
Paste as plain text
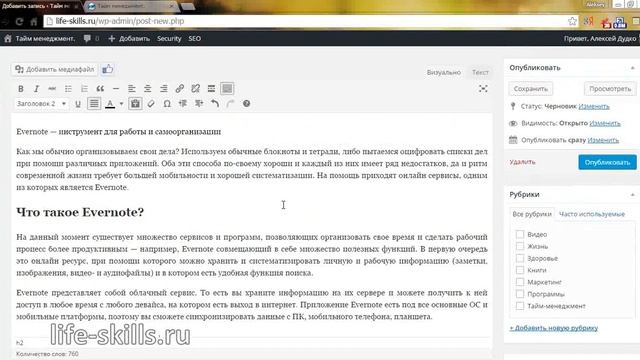click(x=135, y=104)
